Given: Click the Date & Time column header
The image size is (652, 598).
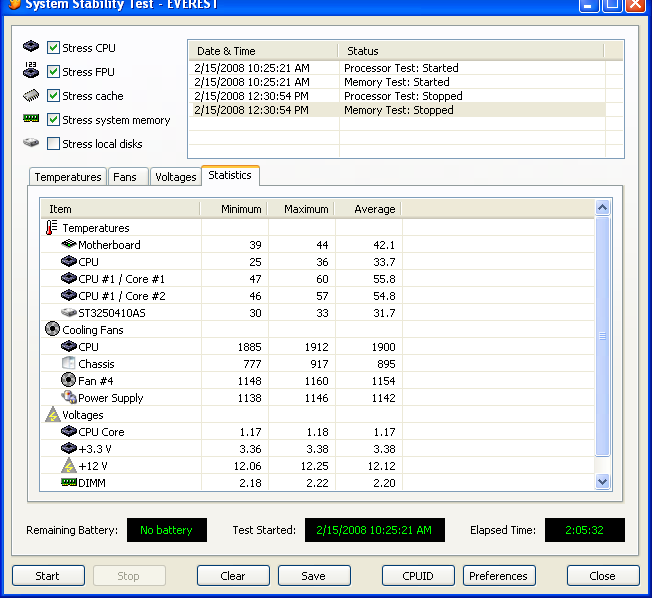Looking at the screenshot, I should pos(264,51).
